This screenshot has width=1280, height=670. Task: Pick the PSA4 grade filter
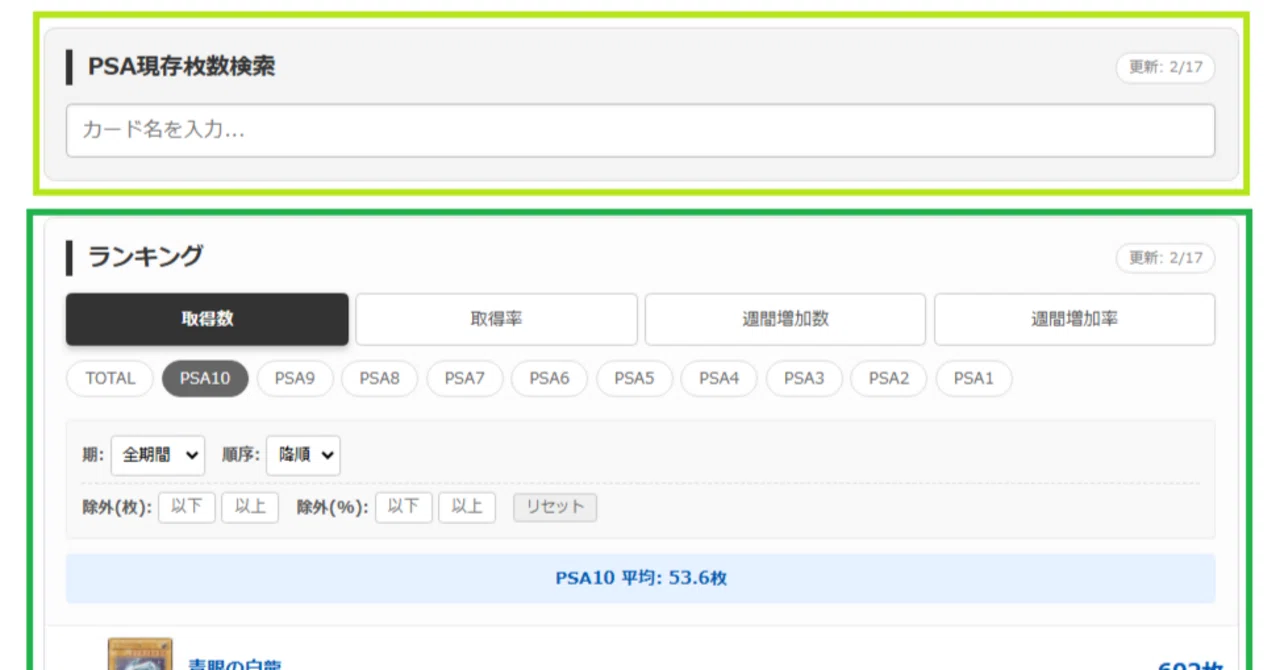click(x=719, y=379)
